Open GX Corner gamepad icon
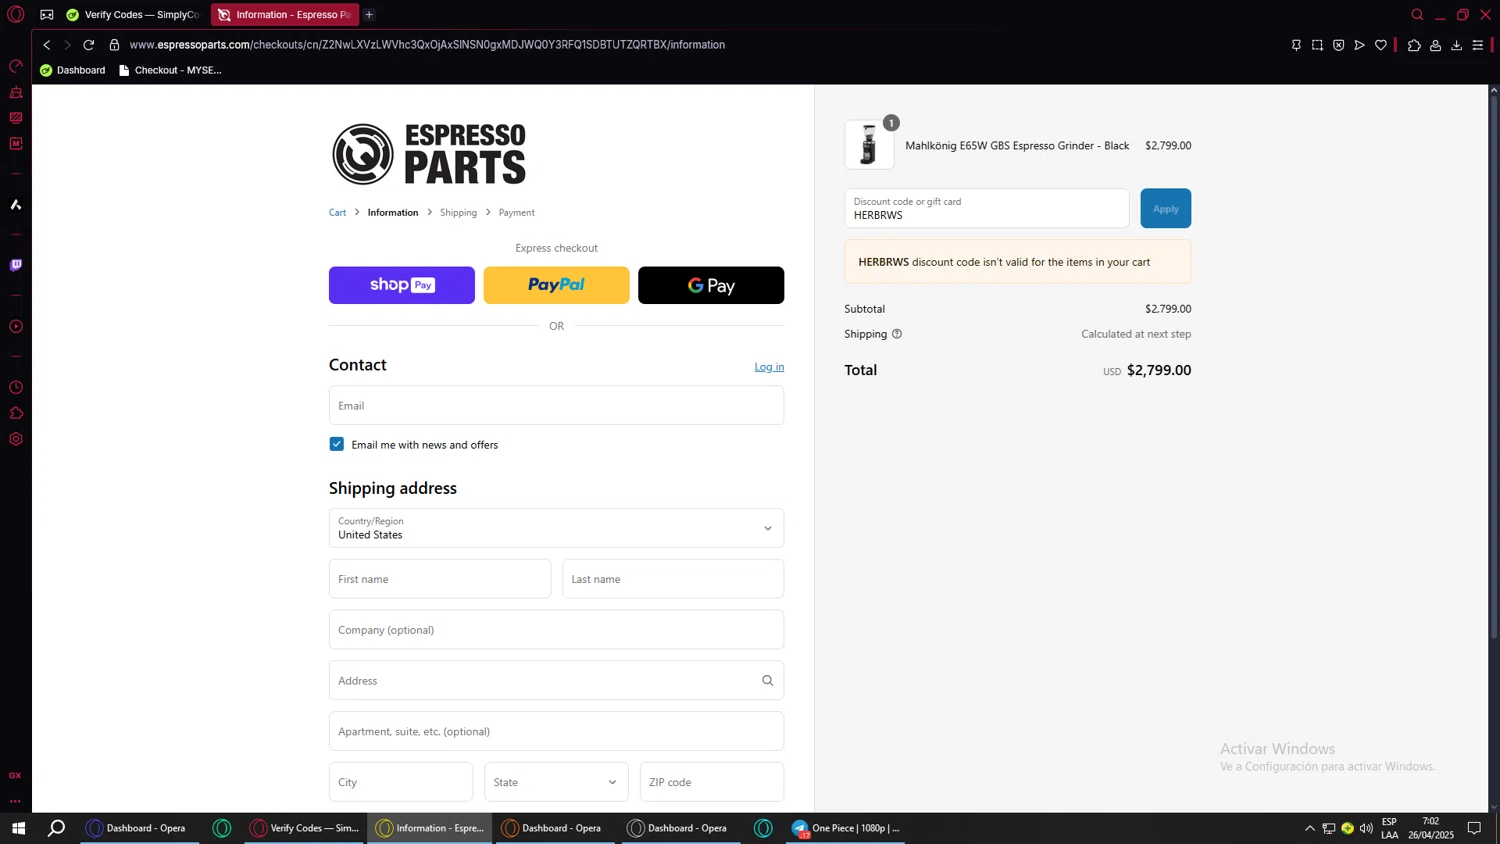The width and height of the screenshot is (1500, 844). [x=47, y=15]
